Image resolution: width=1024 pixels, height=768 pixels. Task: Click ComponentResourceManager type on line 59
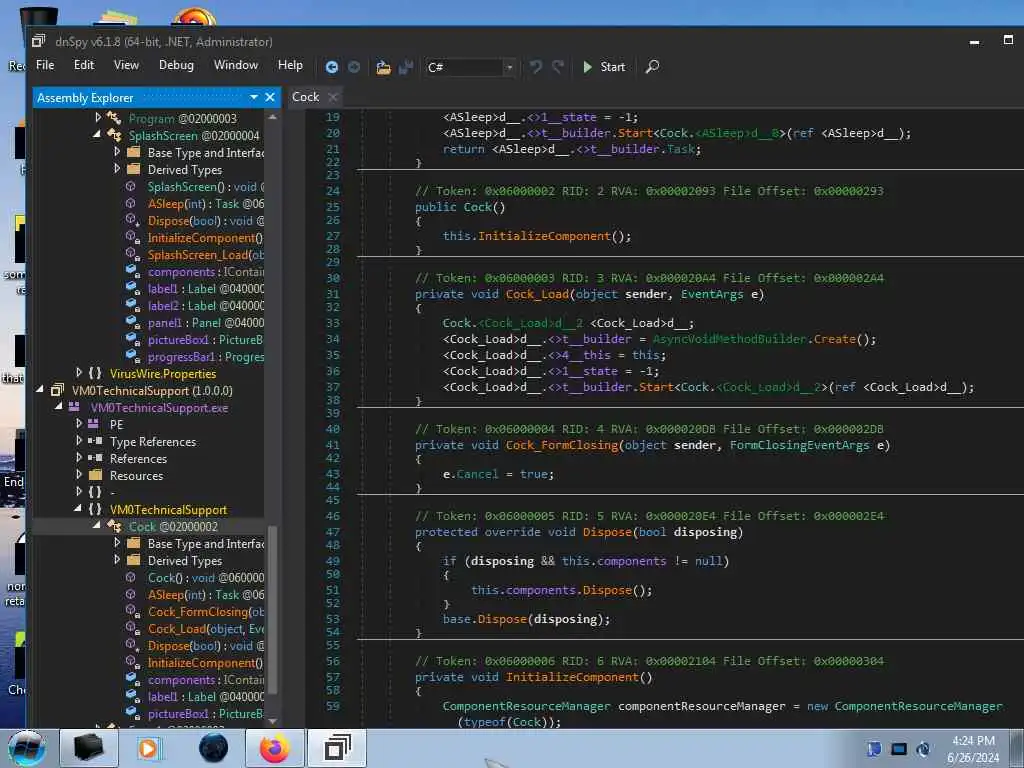click(x=526, y=706)
